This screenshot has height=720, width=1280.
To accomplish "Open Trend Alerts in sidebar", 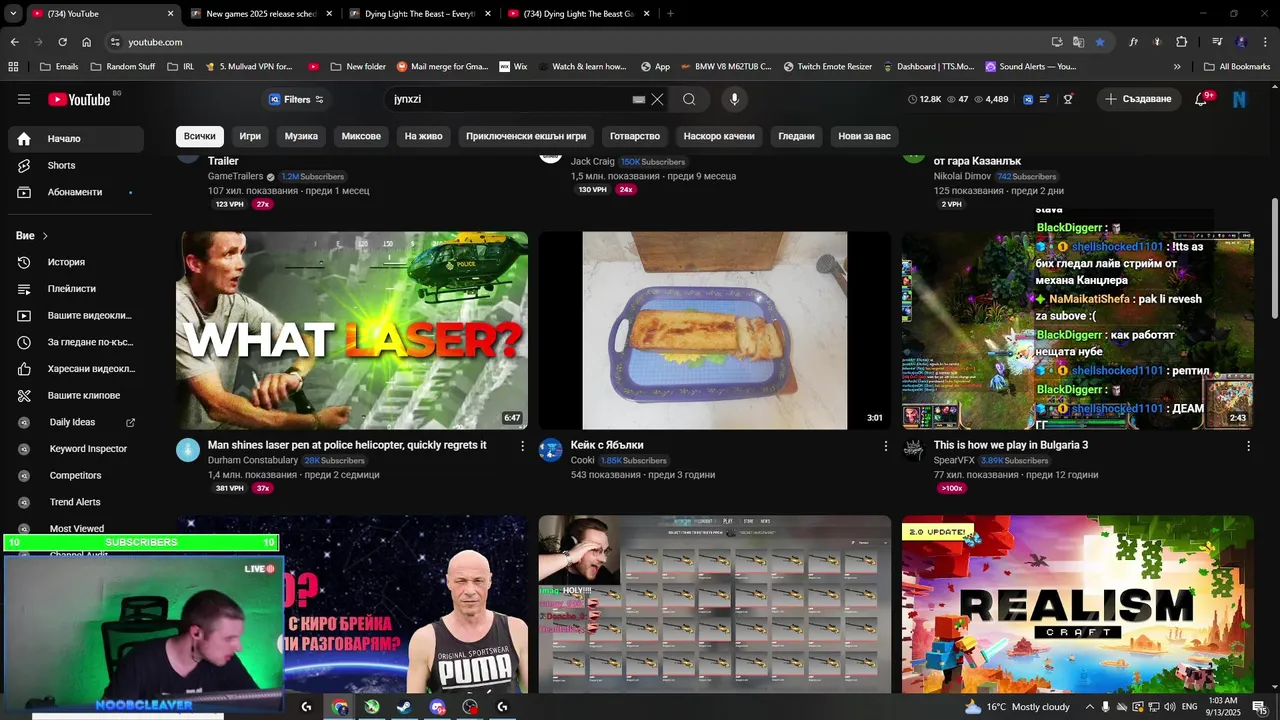I will [x=76, y=502].
